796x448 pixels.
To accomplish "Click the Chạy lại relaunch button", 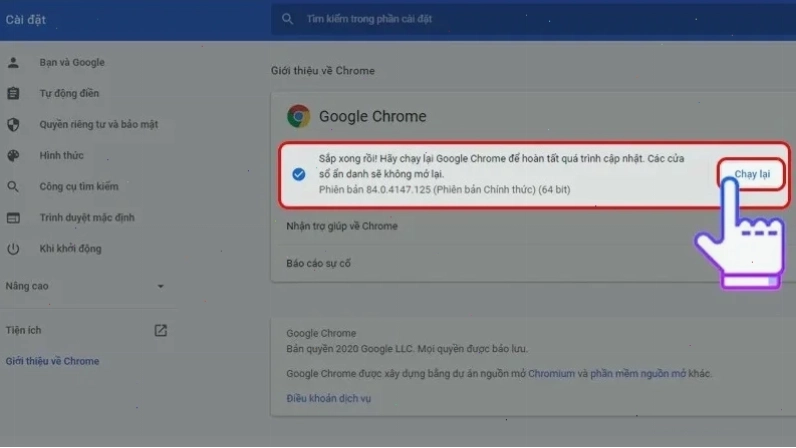I will click(x=752, y=174).
